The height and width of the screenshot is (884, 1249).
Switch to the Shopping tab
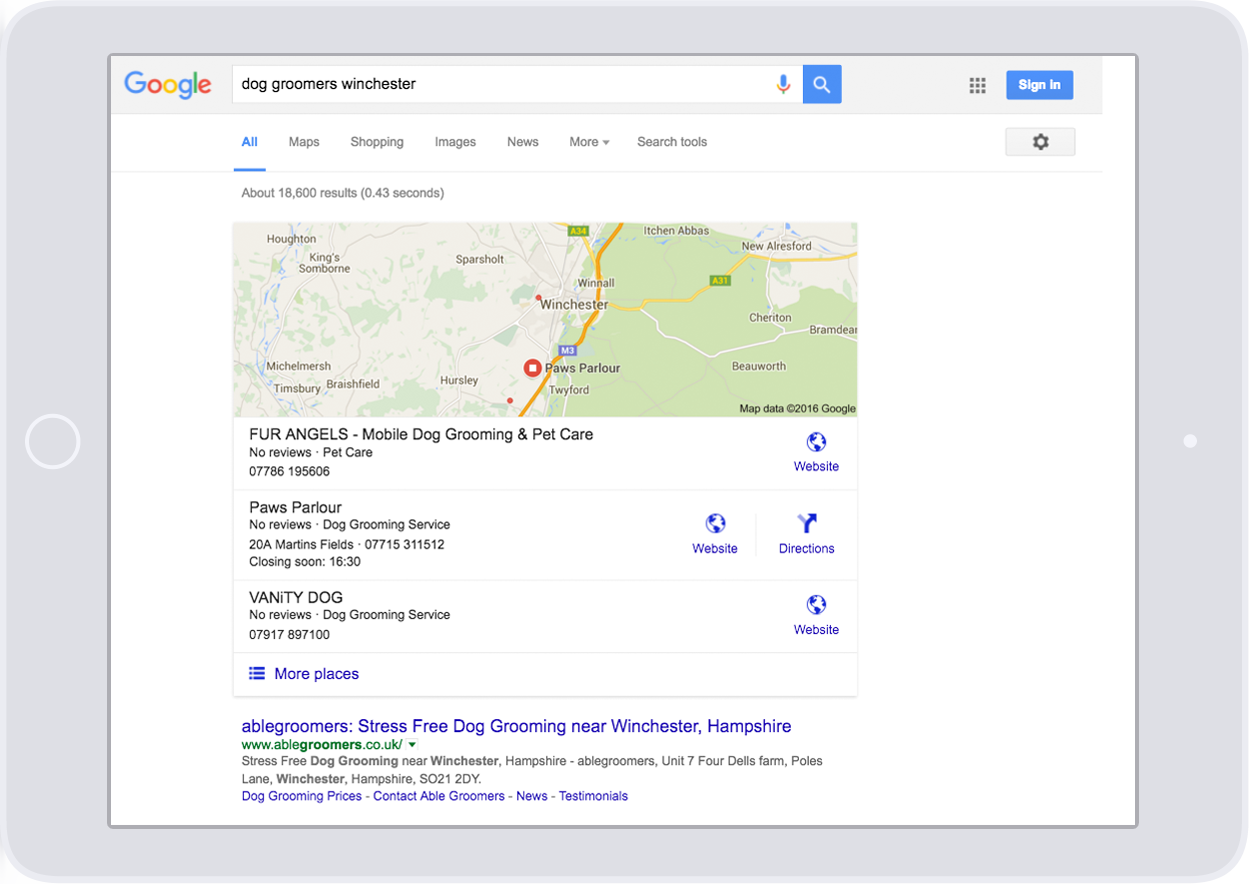(x=377, y=142)
